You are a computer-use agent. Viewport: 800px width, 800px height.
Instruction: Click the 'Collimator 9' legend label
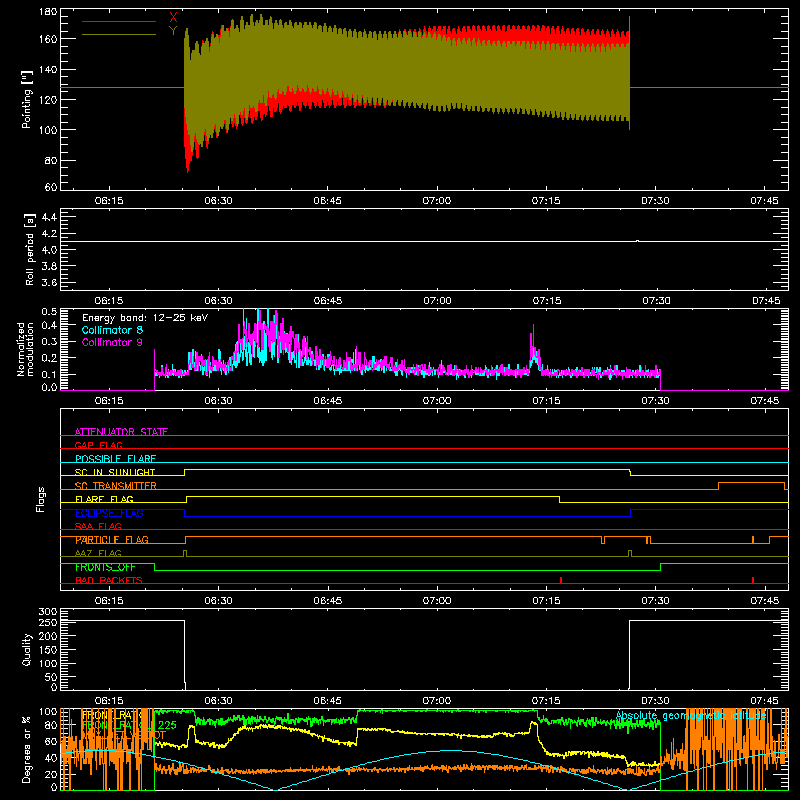112,342
